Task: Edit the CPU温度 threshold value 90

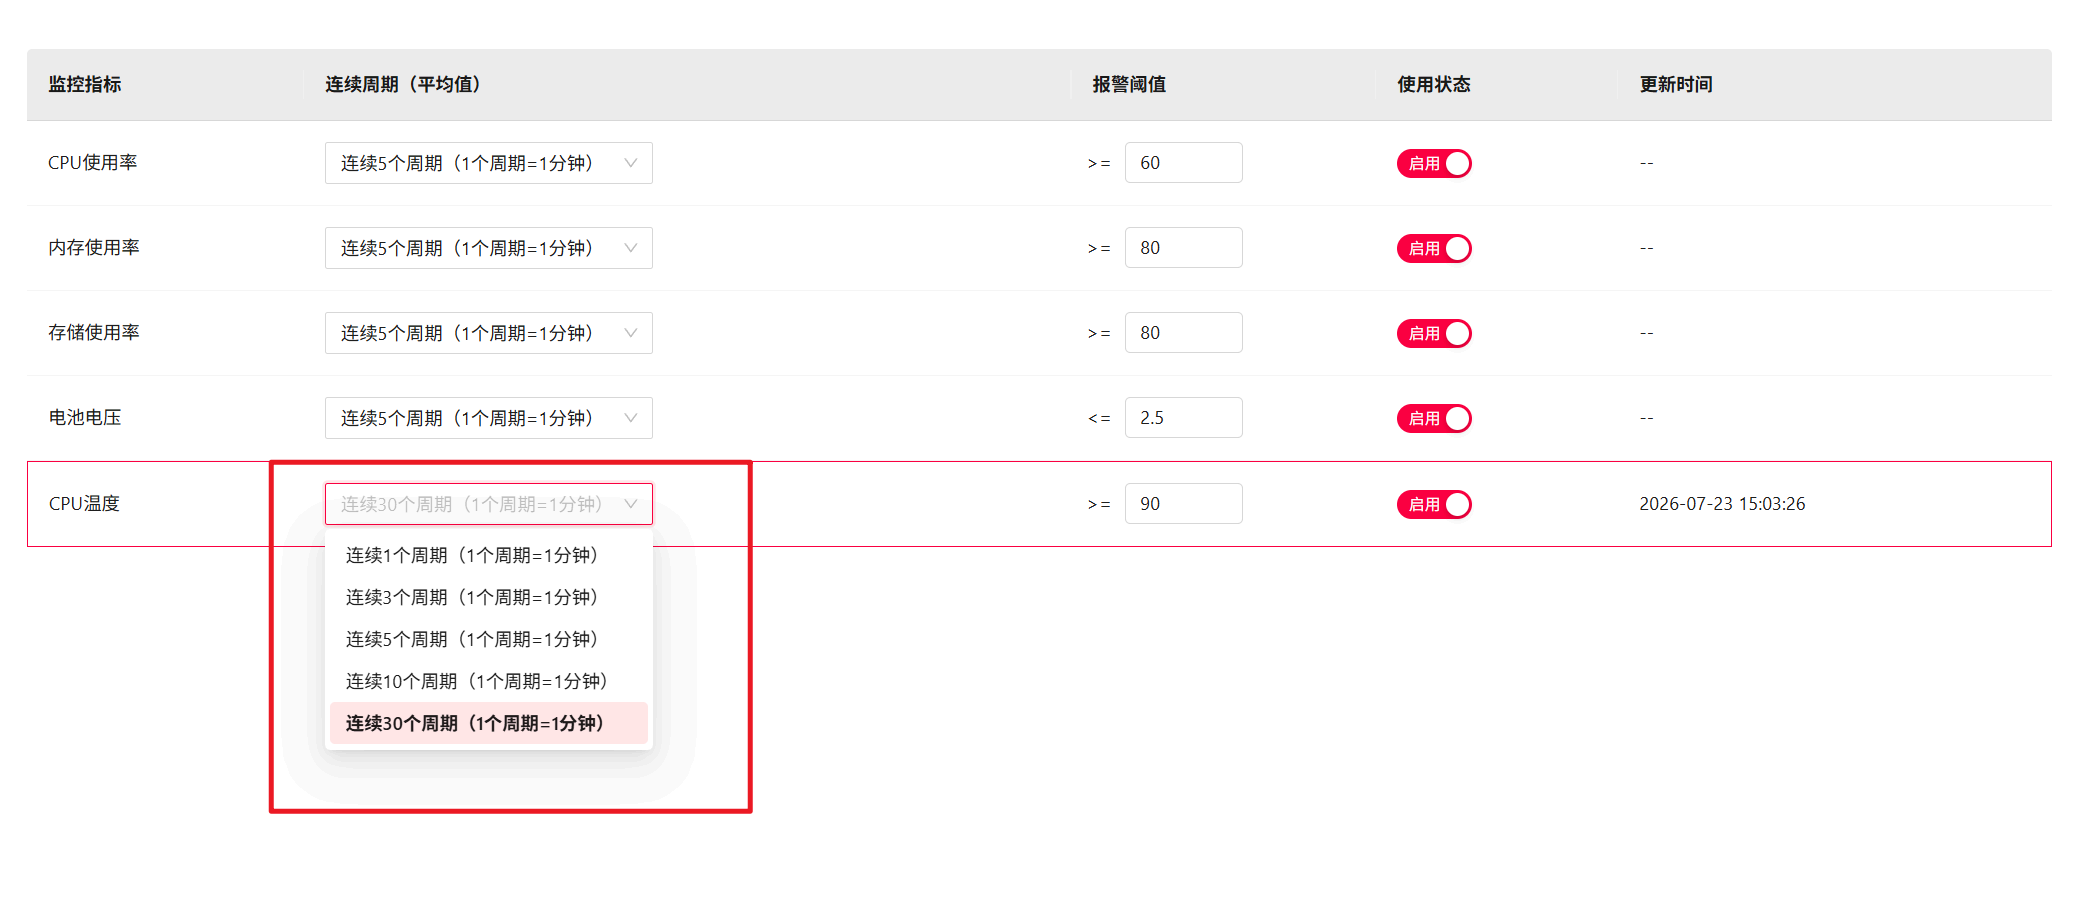Action: click(1183, 504)
